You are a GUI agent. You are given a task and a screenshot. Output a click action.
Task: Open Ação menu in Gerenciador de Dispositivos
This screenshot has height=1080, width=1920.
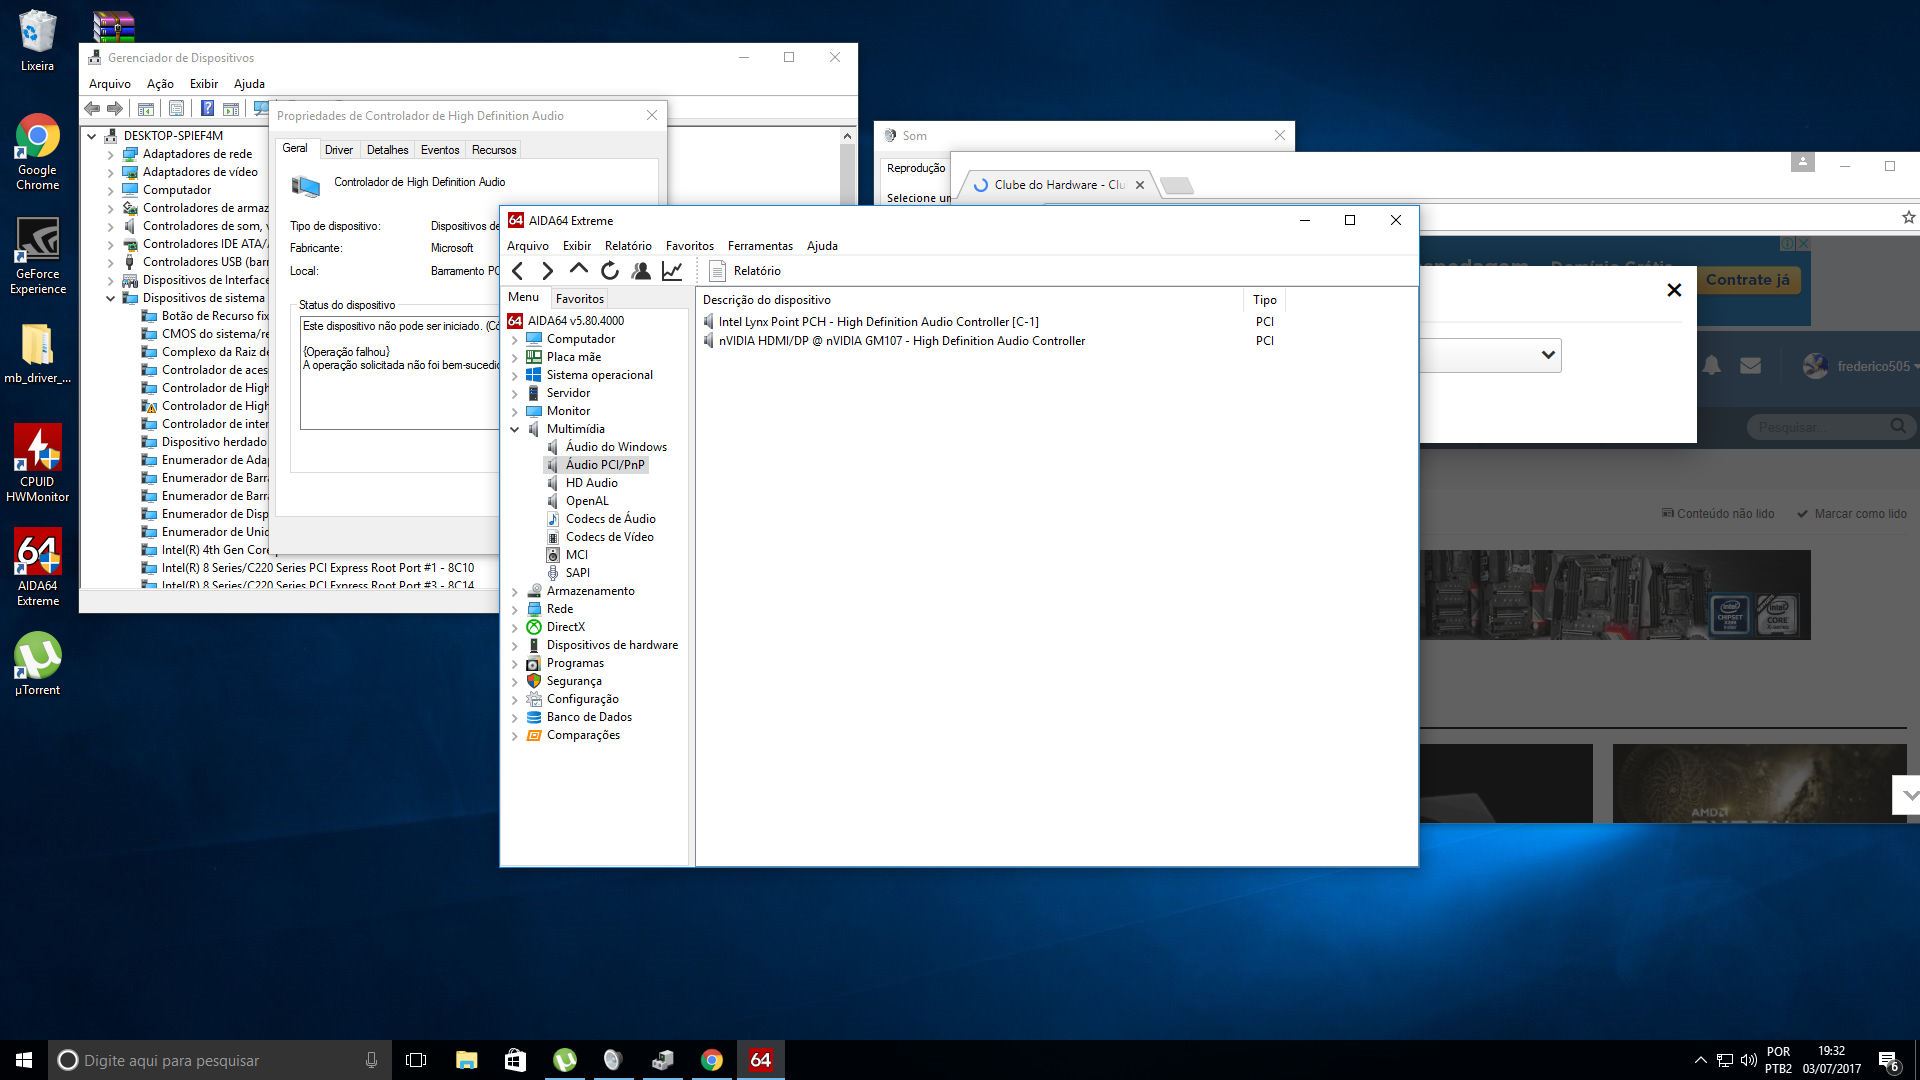pos(160,84)
